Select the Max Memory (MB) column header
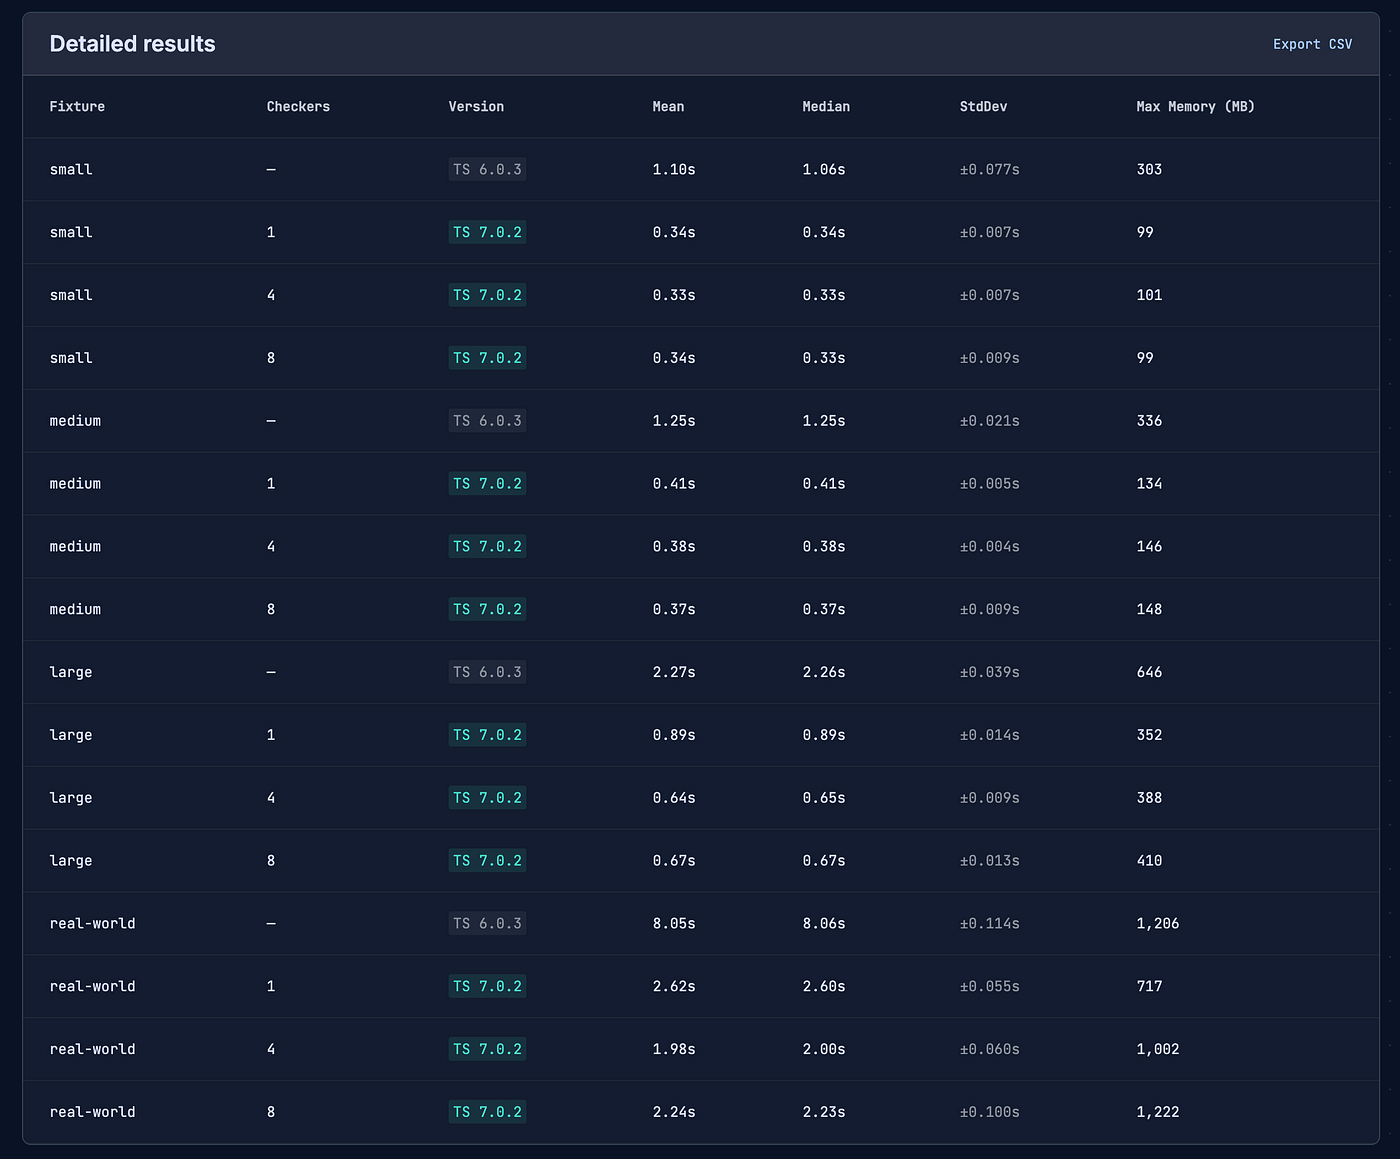 click(x=1195, y=107)
